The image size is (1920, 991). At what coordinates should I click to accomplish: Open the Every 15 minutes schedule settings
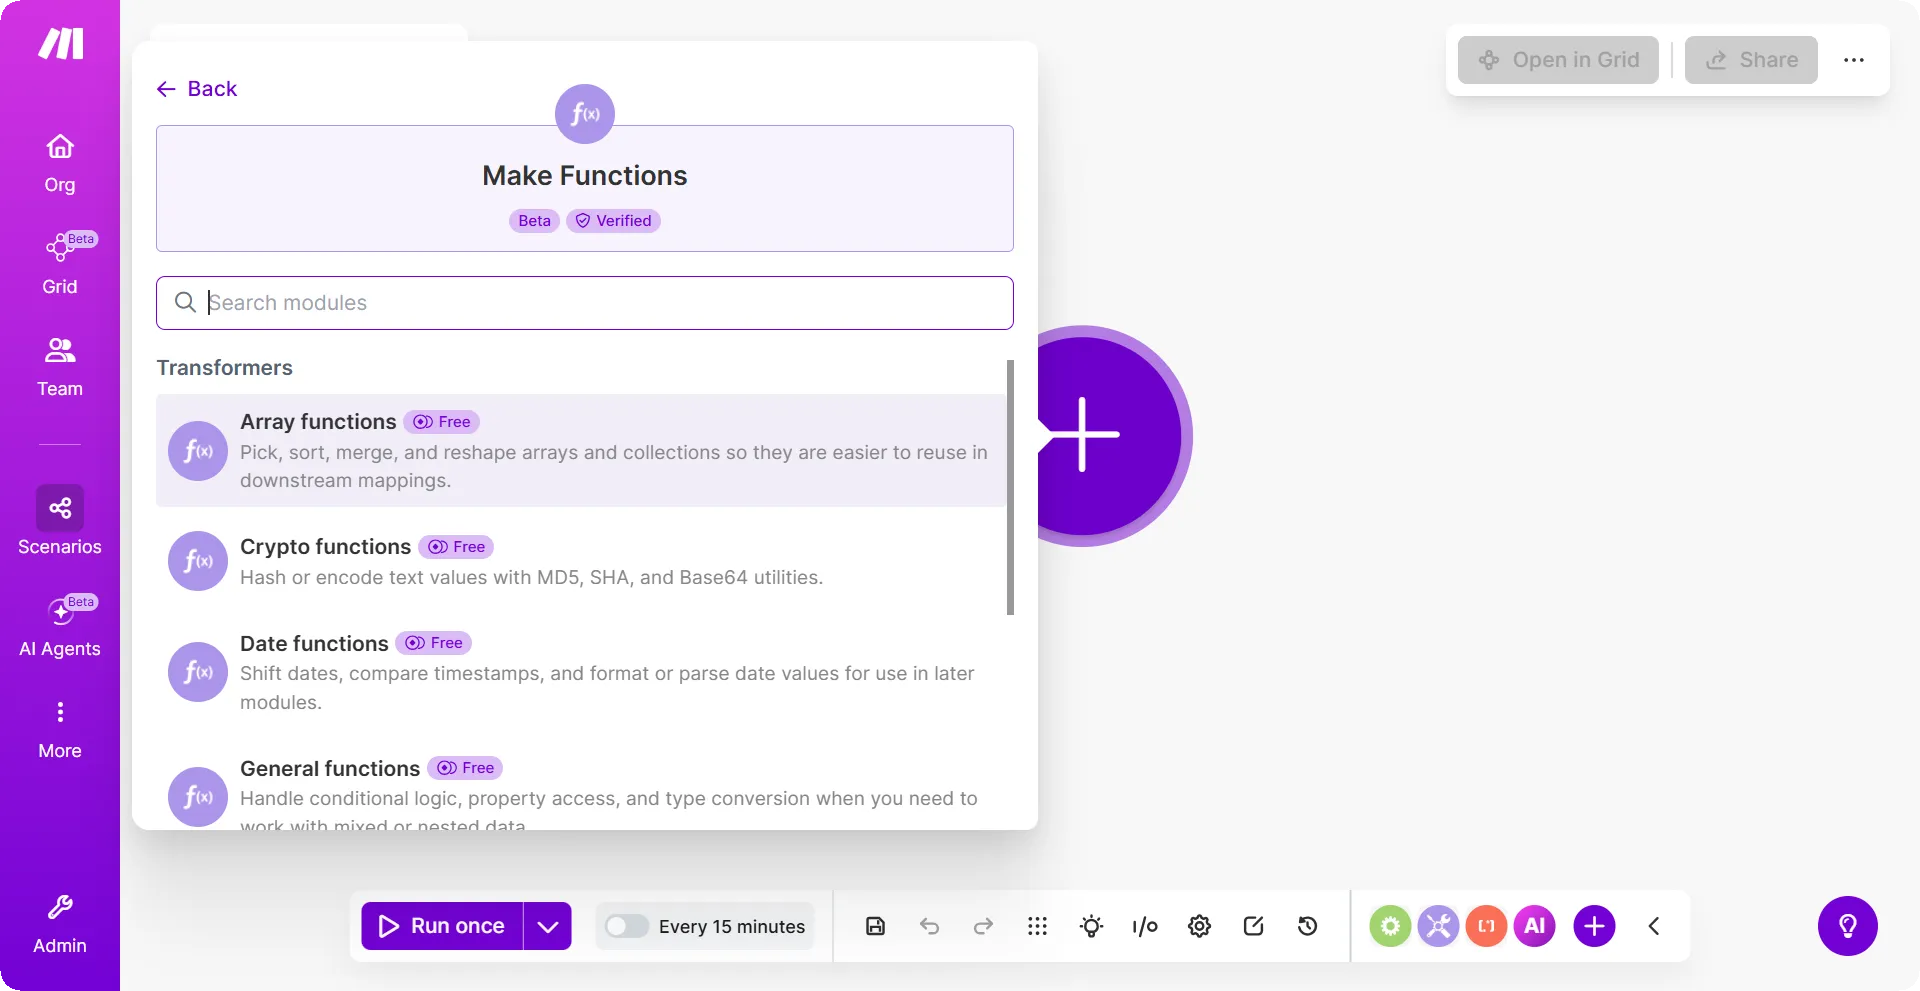point(732,927)
